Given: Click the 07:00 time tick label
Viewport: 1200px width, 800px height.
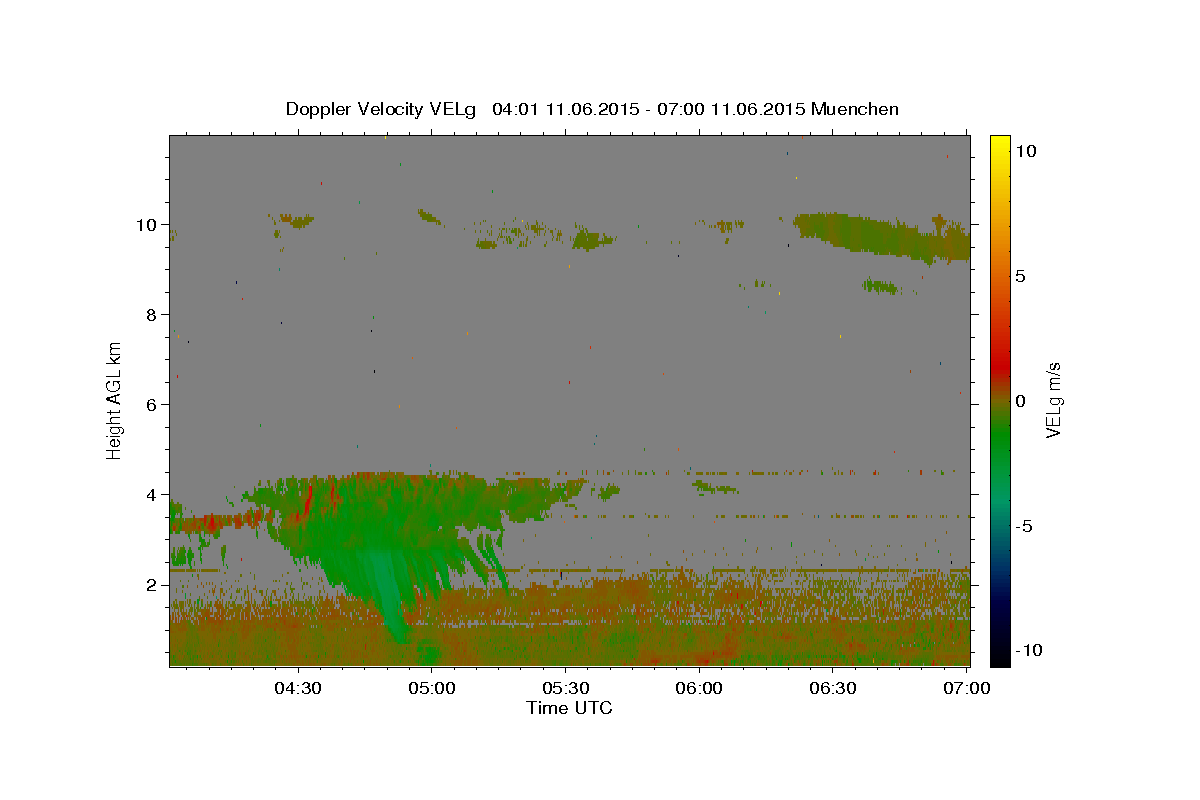Looking at the screenshot, I should pos(968,688).
